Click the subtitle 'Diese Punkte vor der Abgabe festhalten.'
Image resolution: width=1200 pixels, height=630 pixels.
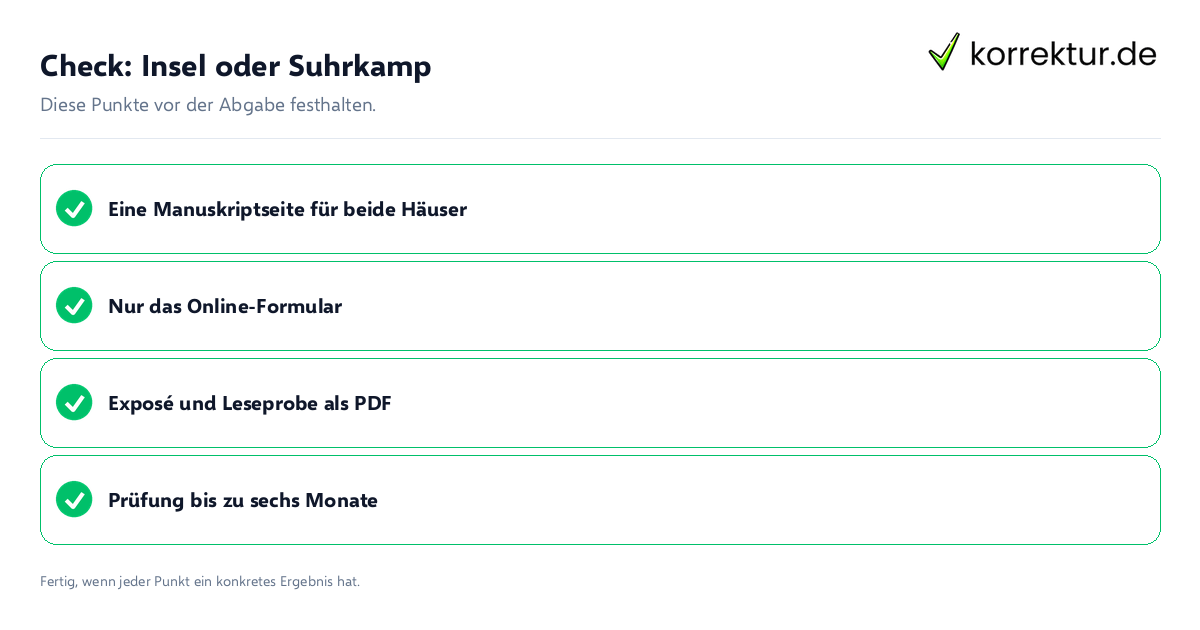point(208,105)
